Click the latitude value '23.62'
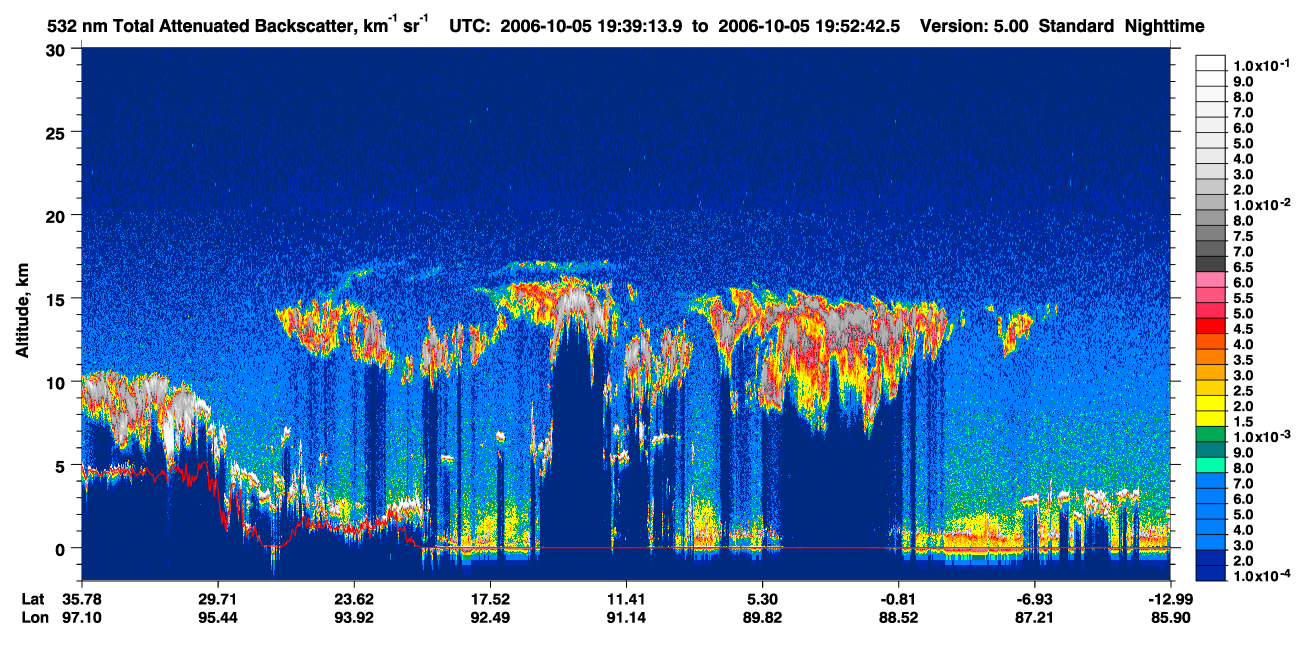Screen dimensions: 1300x667 coord(354,599)
